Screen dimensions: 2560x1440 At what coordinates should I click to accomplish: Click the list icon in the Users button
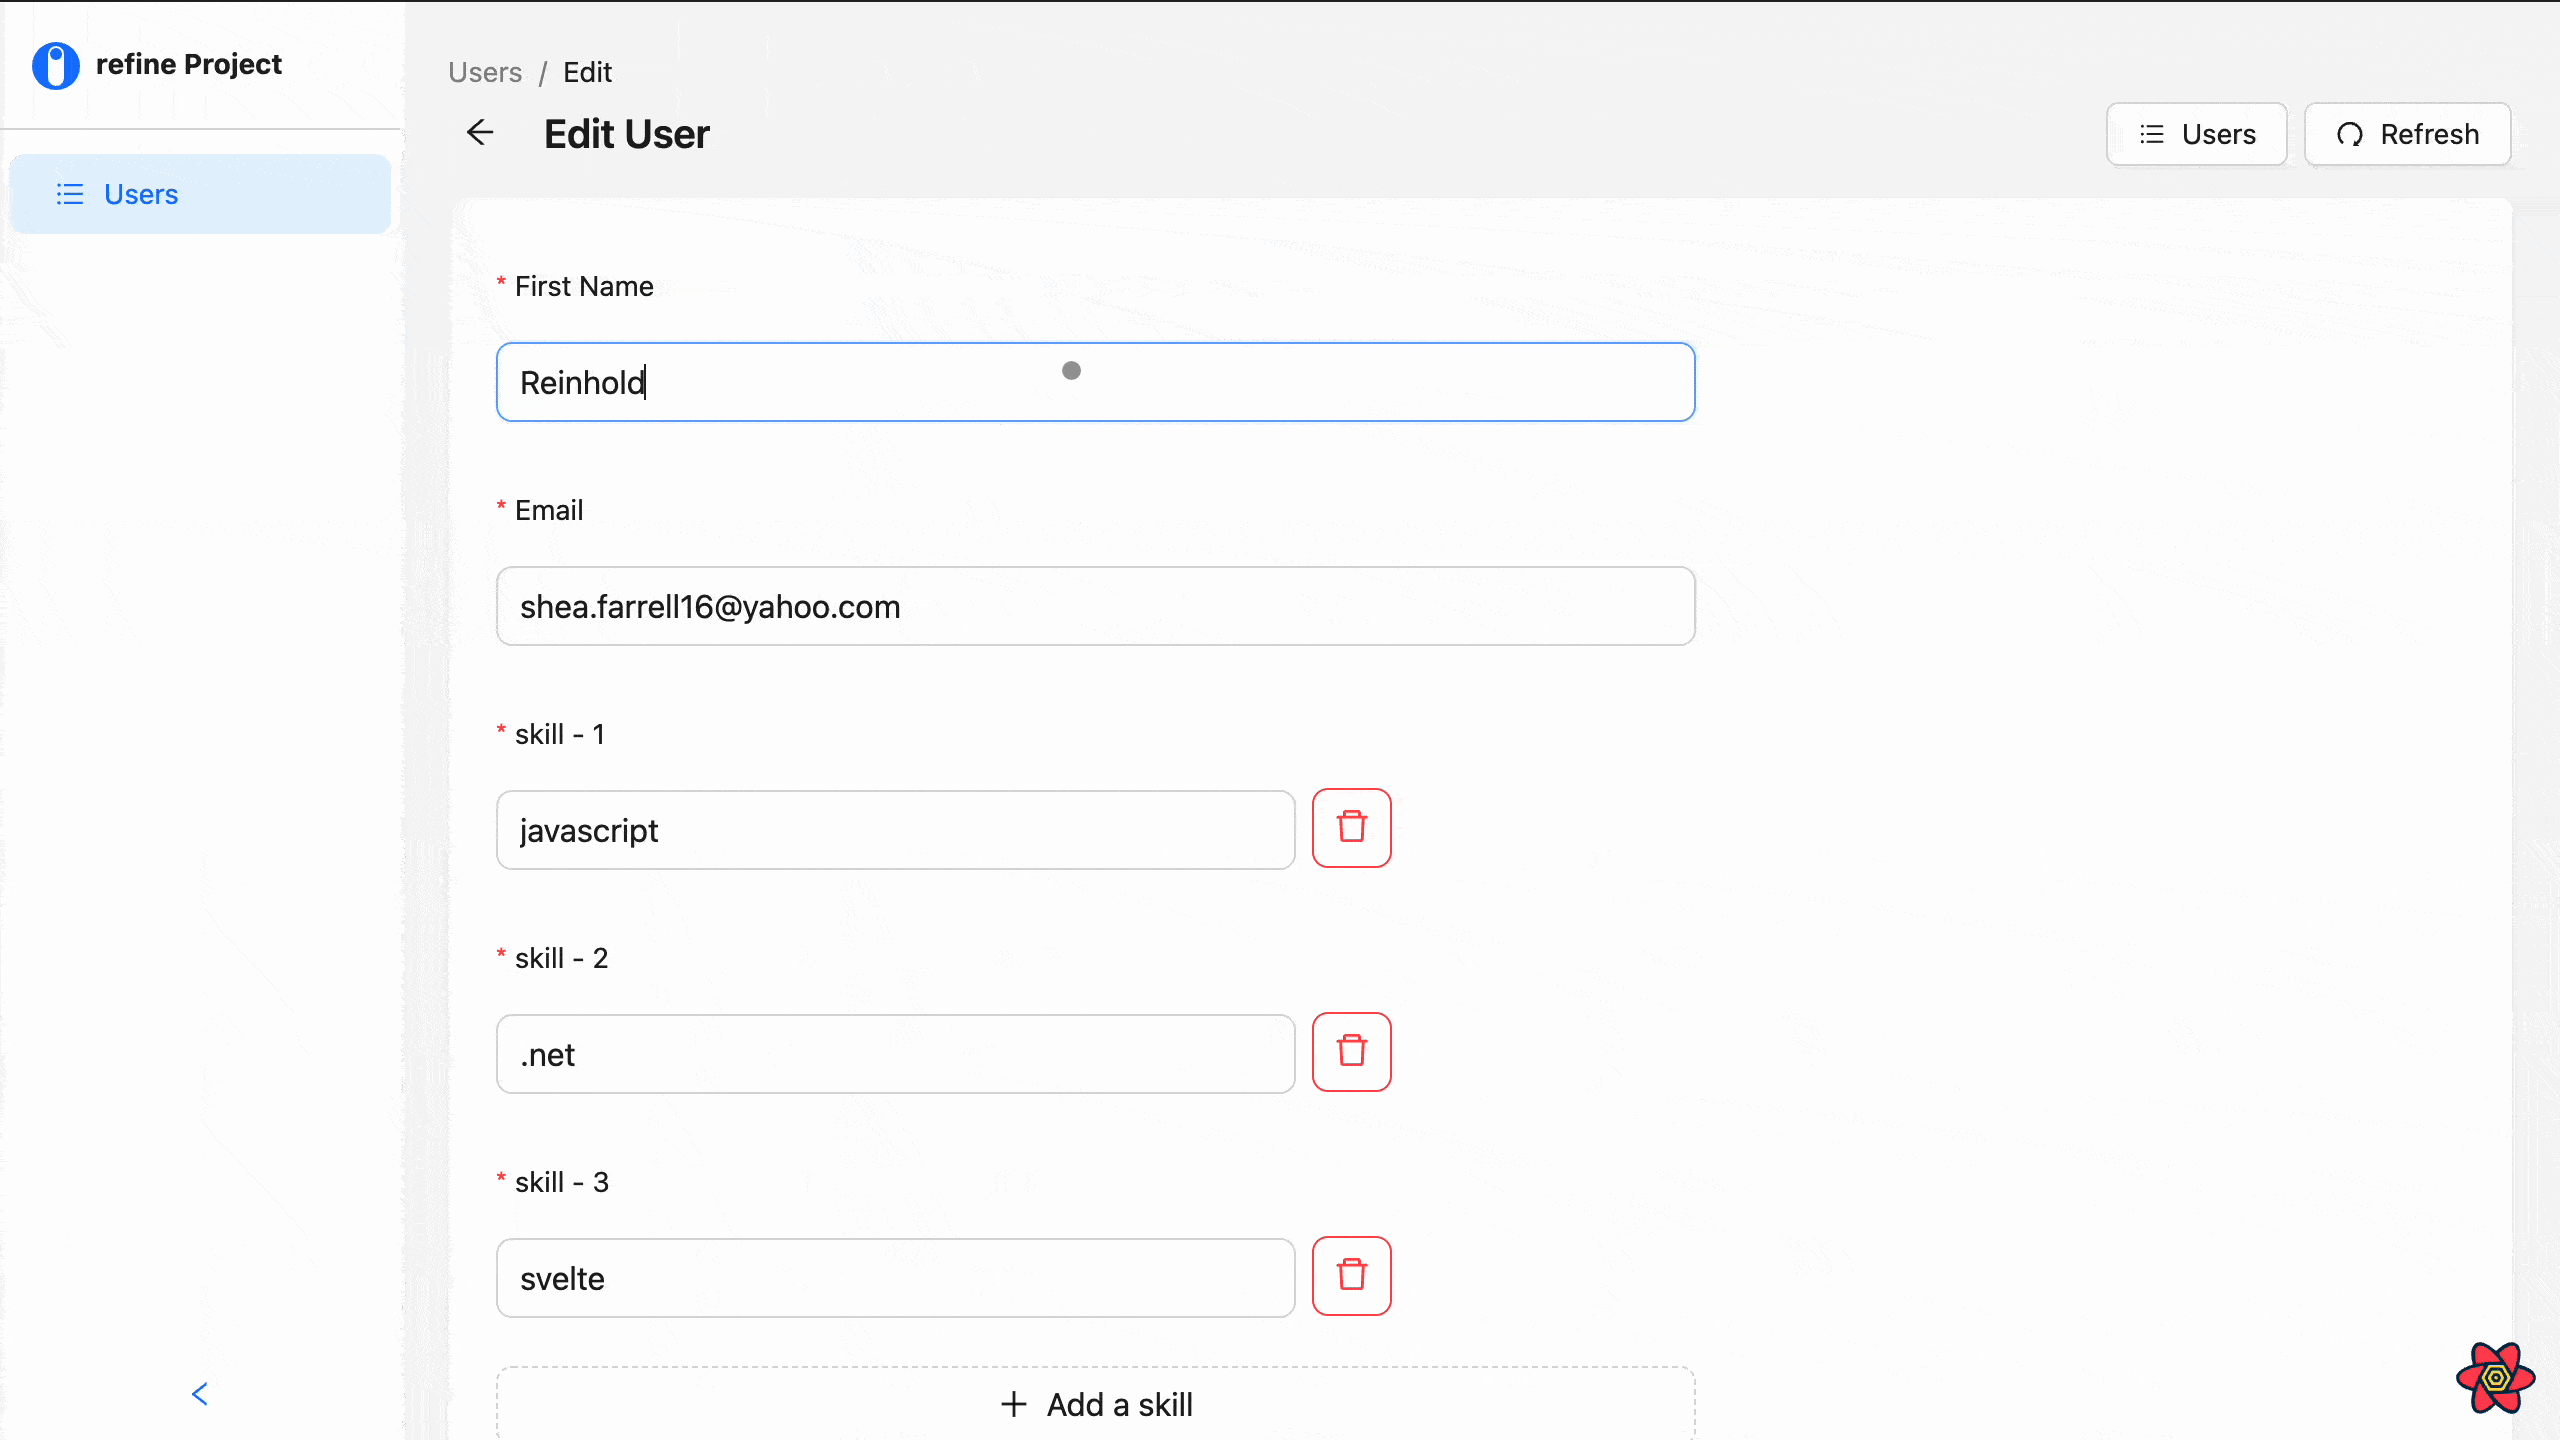point(2151,134)
